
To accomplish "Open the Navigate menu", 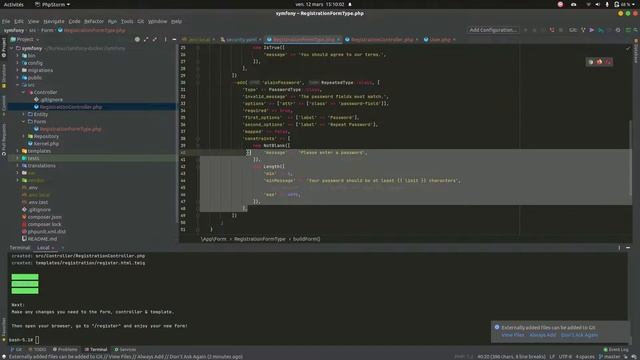I will coord(54,21).
